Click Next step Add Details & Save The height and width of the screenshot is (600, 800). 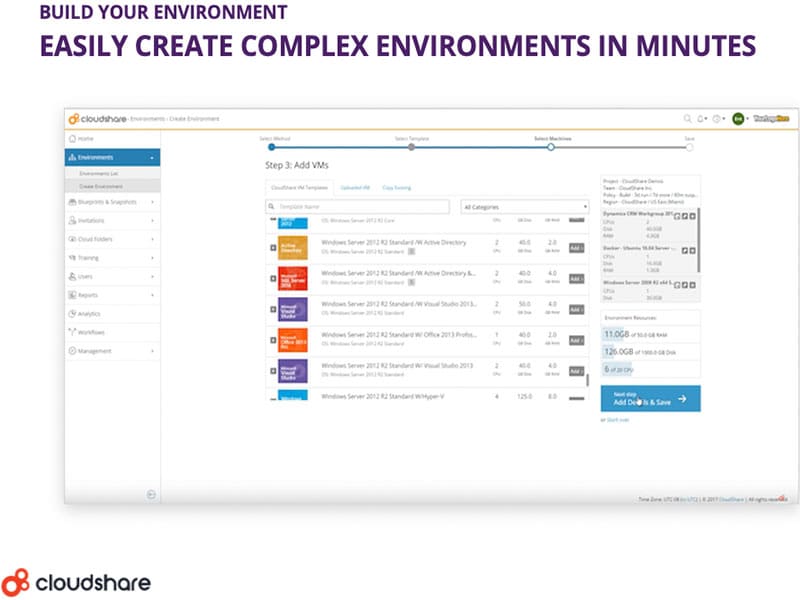coord(651,398)
